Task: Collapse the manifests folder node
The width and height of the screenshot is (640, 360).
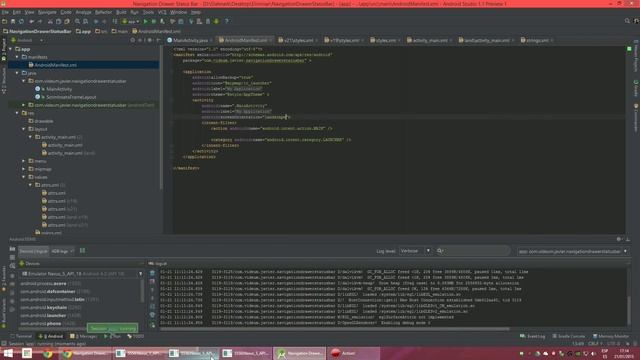Action: click(17, 57)
